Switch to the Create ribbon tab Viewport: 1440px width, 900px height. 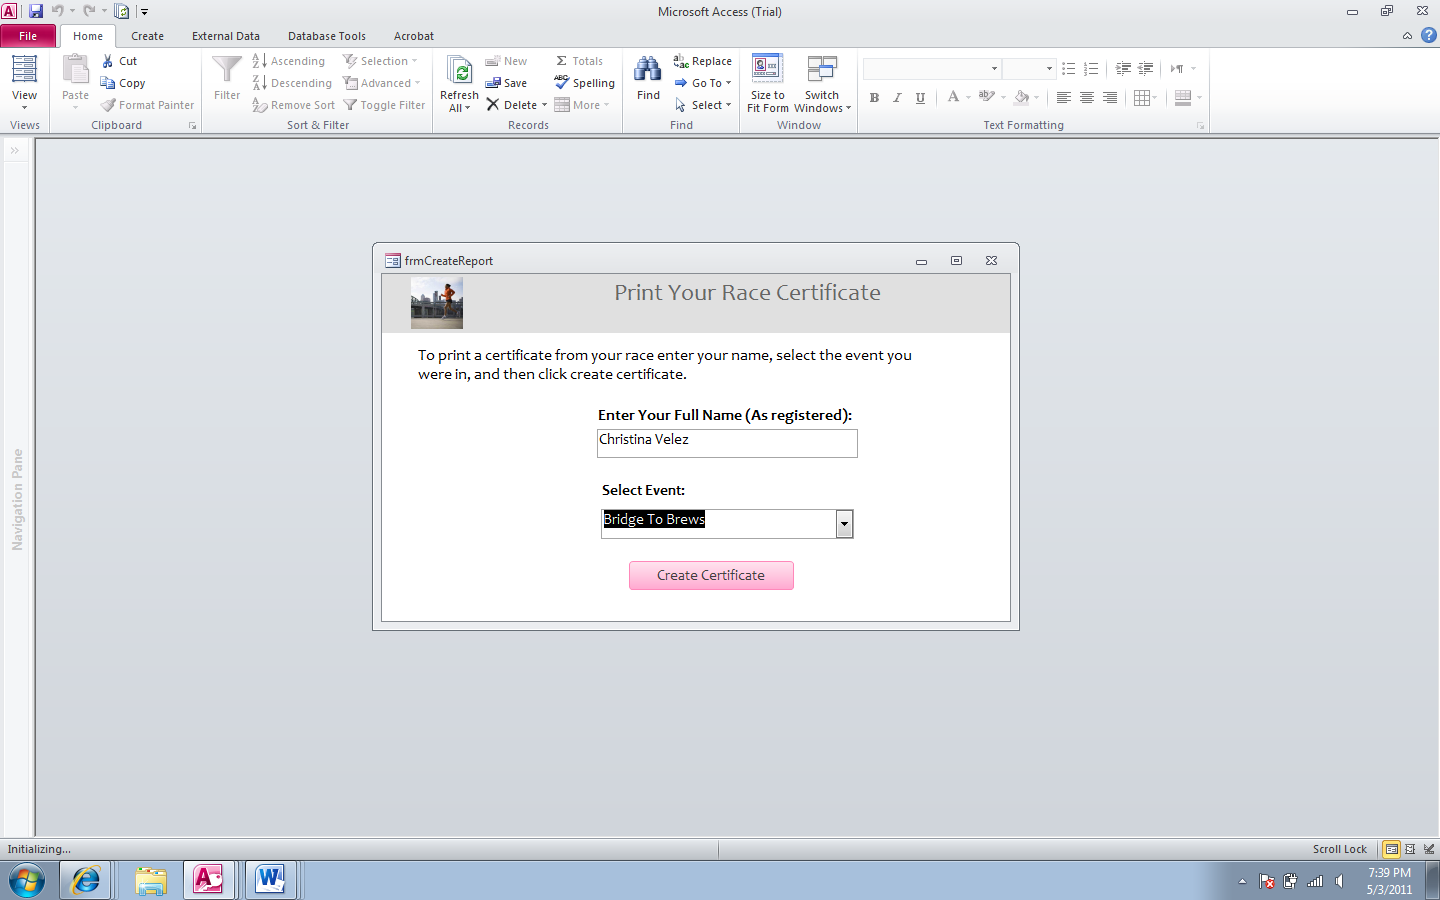pyautogui.click(x=147, y=36)
